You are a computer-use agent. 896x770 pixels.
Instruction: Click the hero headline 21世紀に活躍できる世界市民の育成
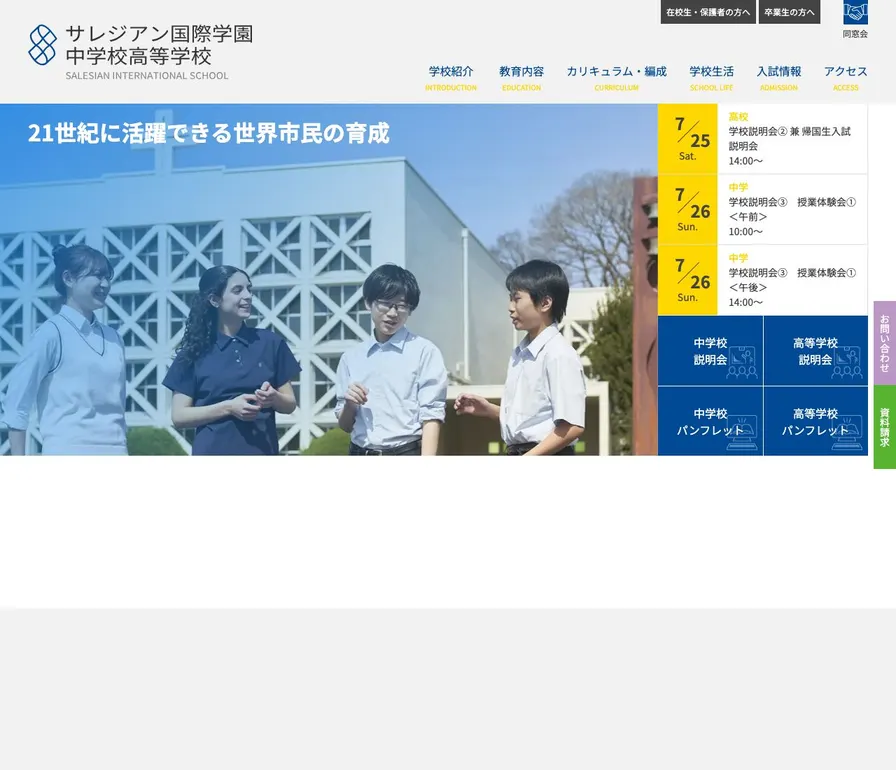209,133
